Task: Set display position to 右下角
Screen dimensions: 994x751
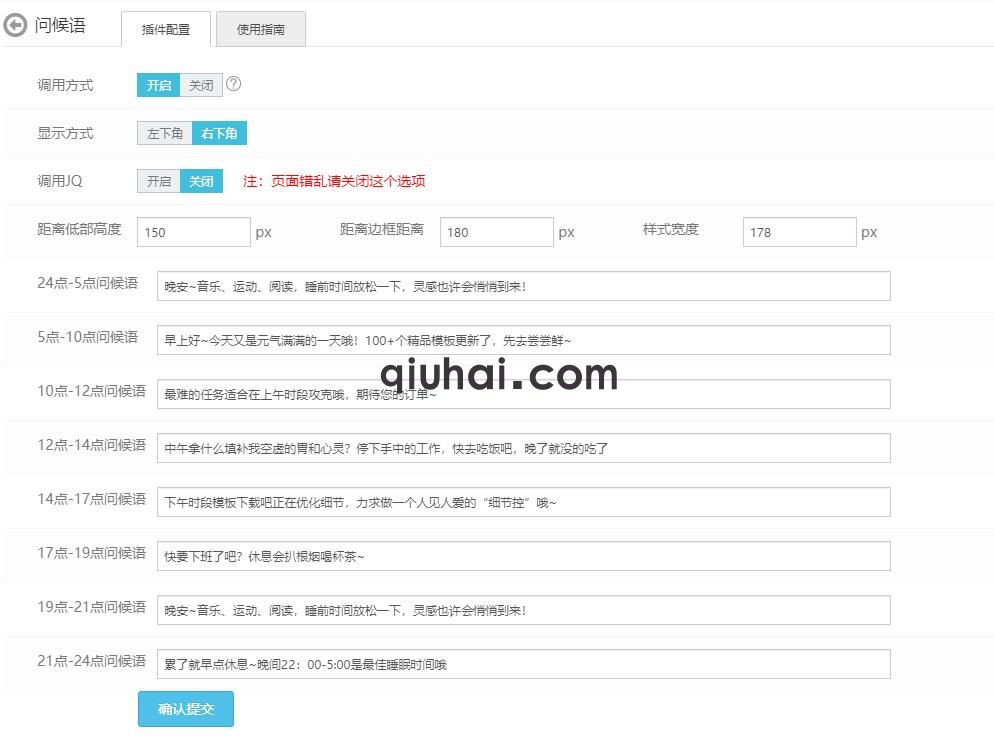Action: pyautogui.click(x=219, y=133)
